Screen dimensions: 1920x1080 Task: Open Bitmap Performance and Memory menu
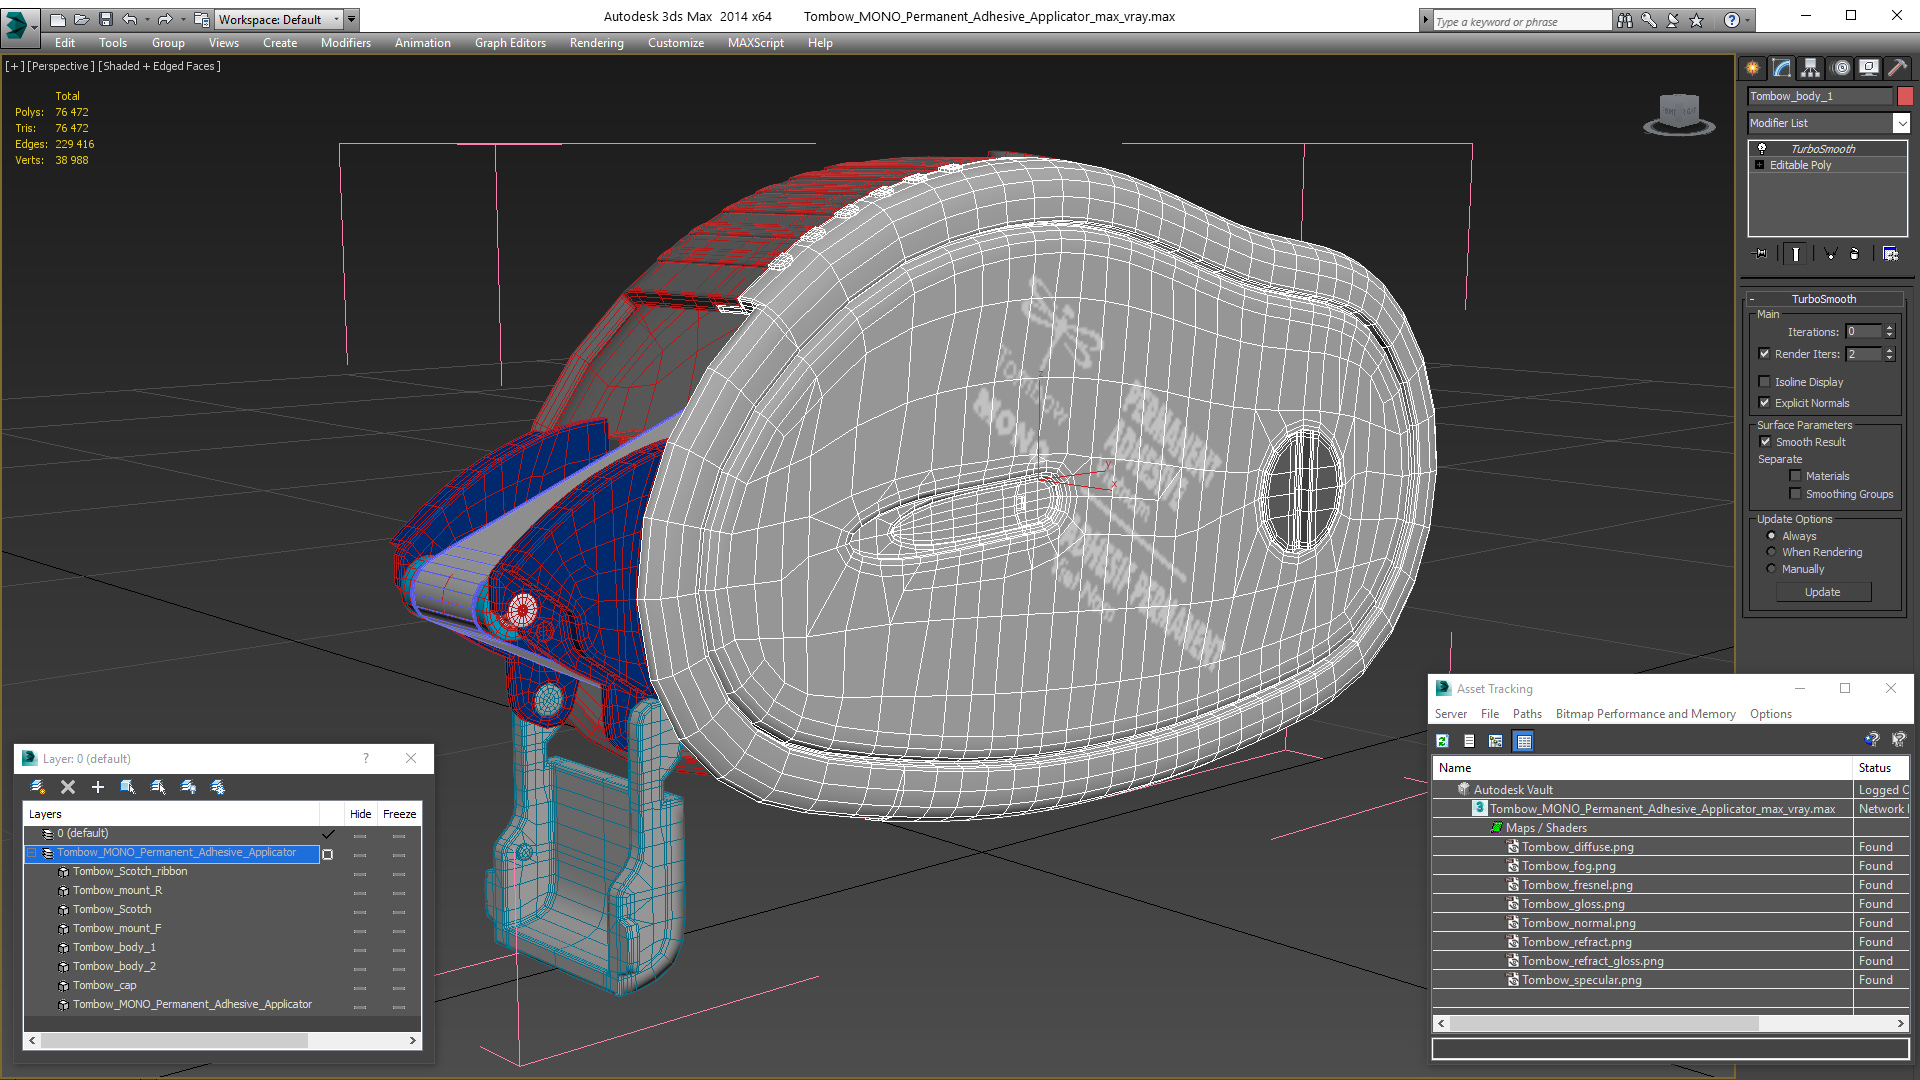pos(1645,714)
